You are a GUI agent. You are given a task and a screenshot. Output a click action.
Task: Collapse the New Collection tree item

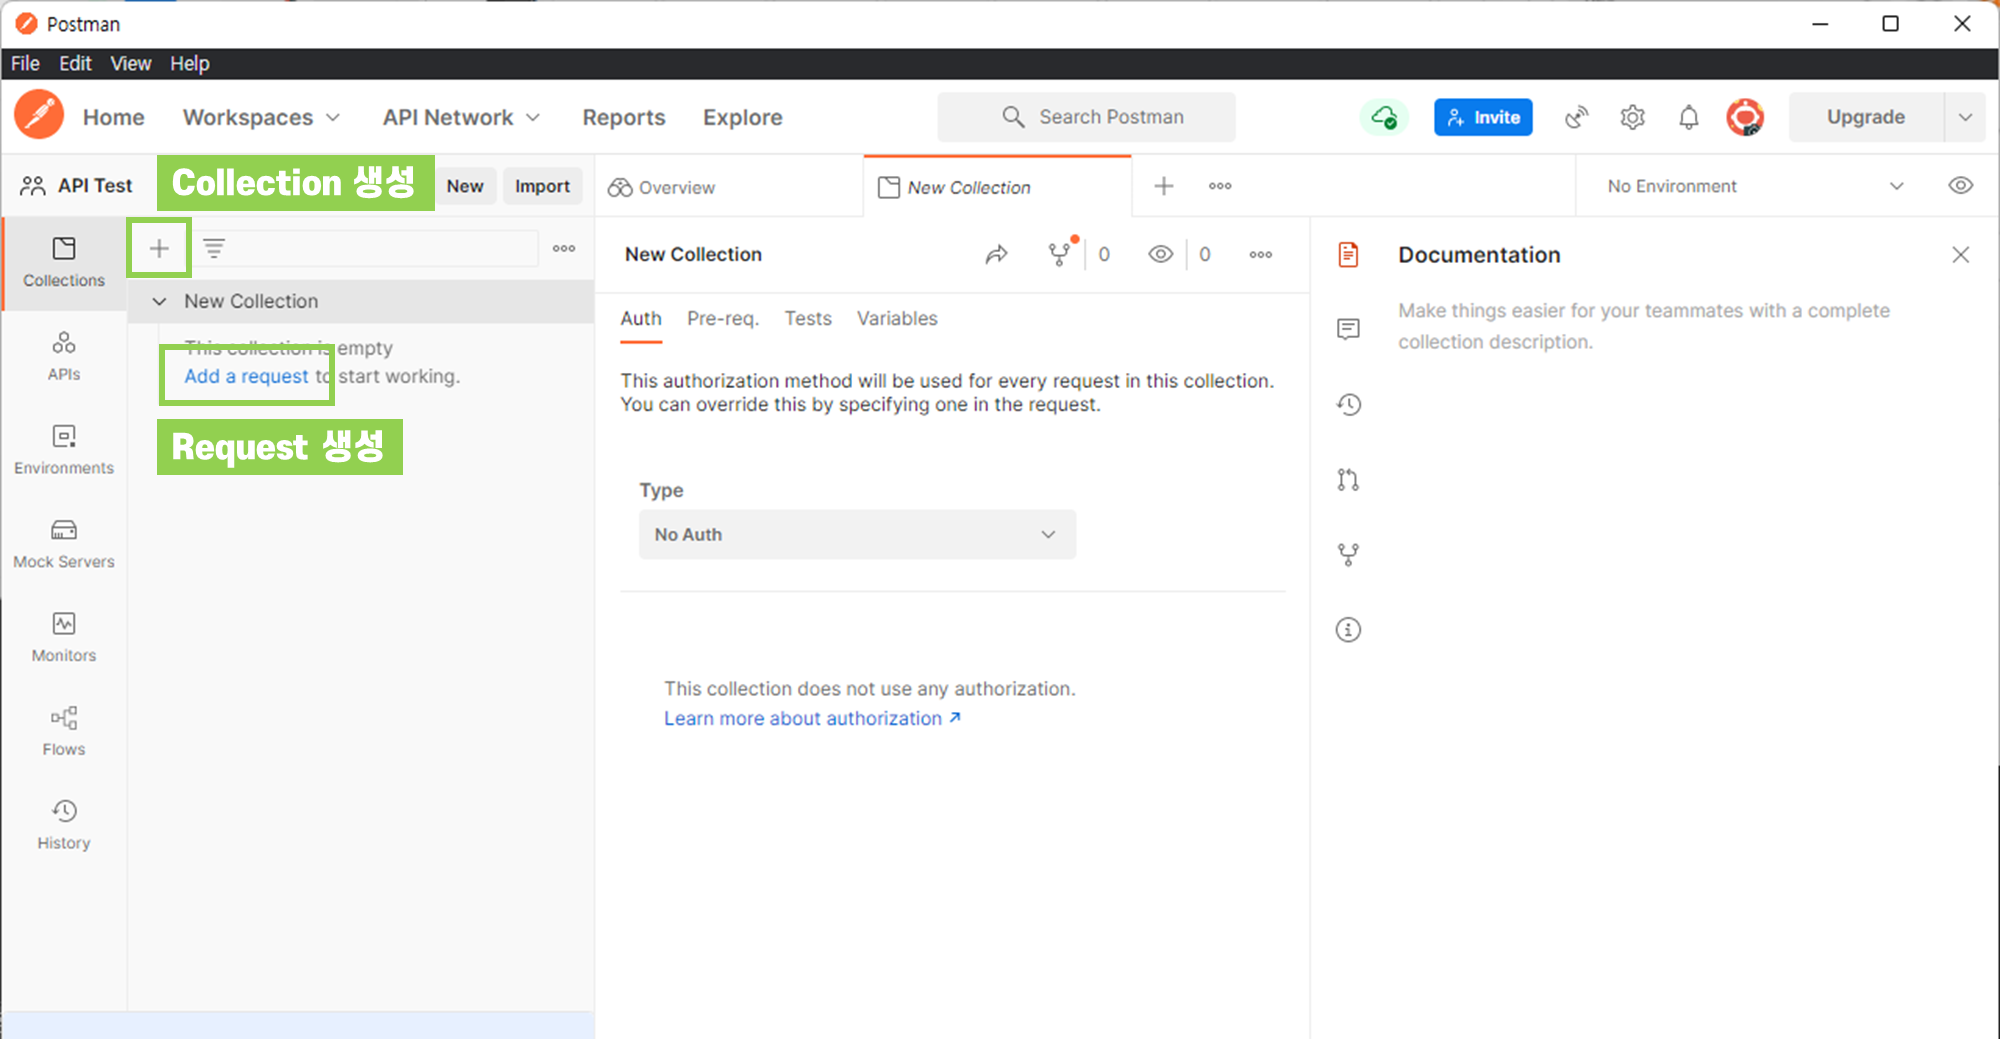[x=159, y=301]
